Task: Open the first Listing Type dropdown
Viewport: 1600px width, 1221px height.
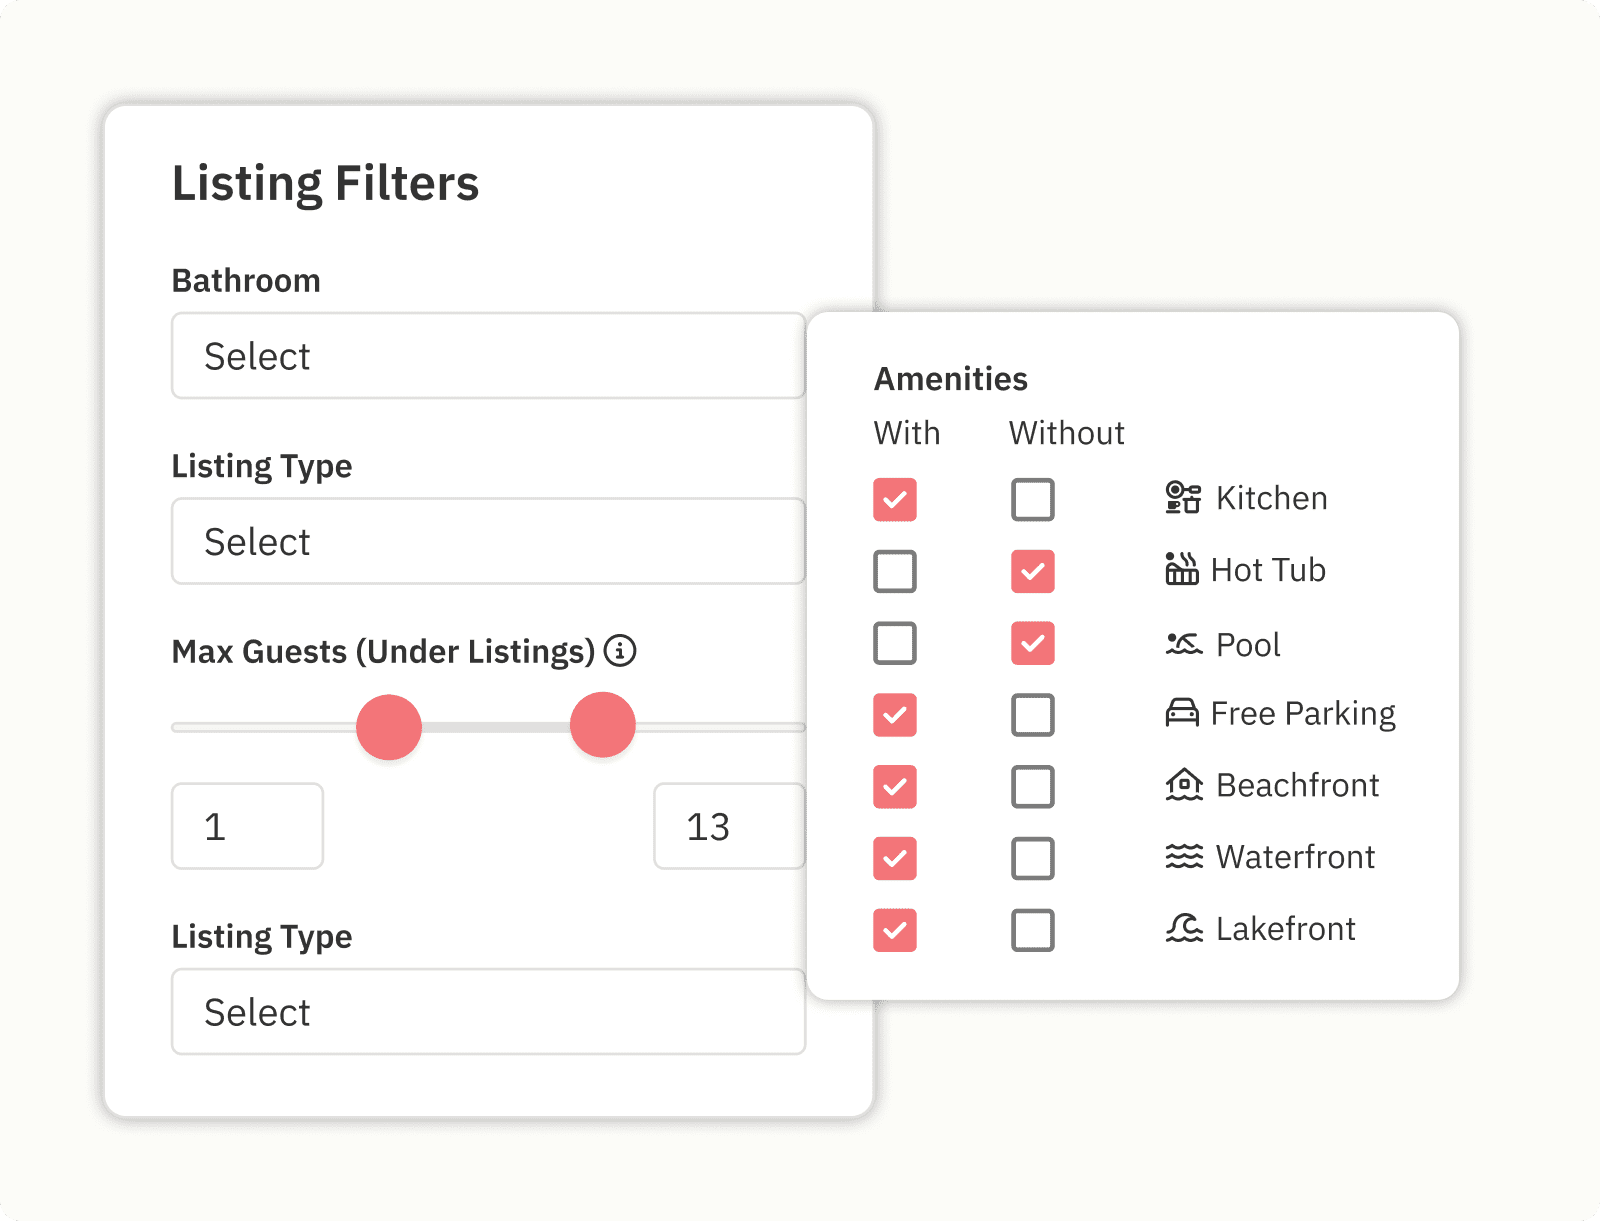Action: click(x=488, y=541)
